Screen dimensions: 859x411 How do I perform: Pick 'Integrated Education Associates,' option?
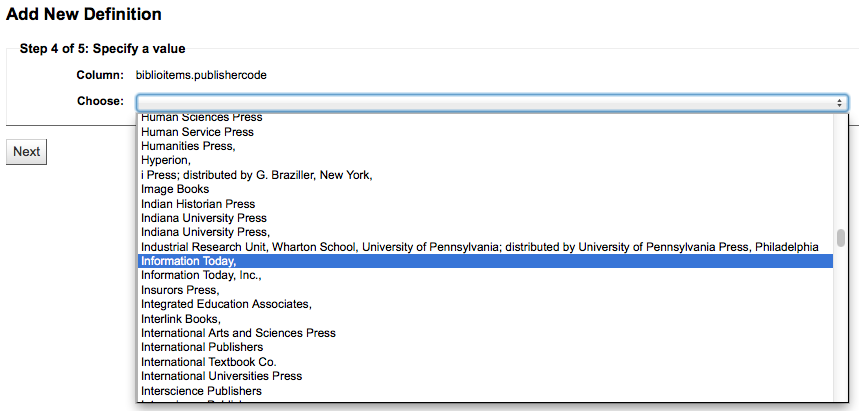(226, 304)
